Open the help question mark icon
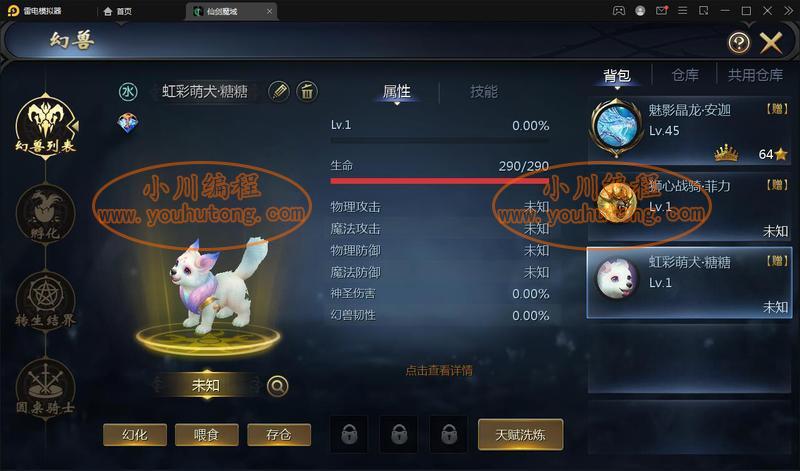 [x=739, y=43]
